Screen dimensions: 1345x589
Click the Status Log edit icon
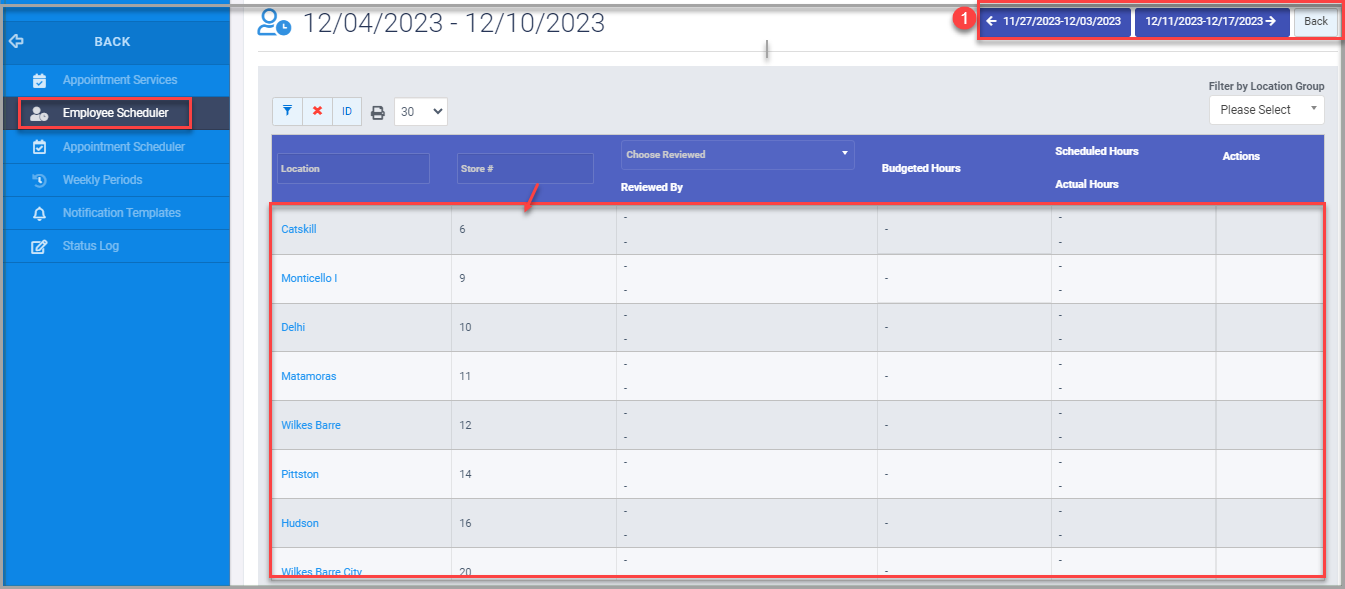[38, 246]
